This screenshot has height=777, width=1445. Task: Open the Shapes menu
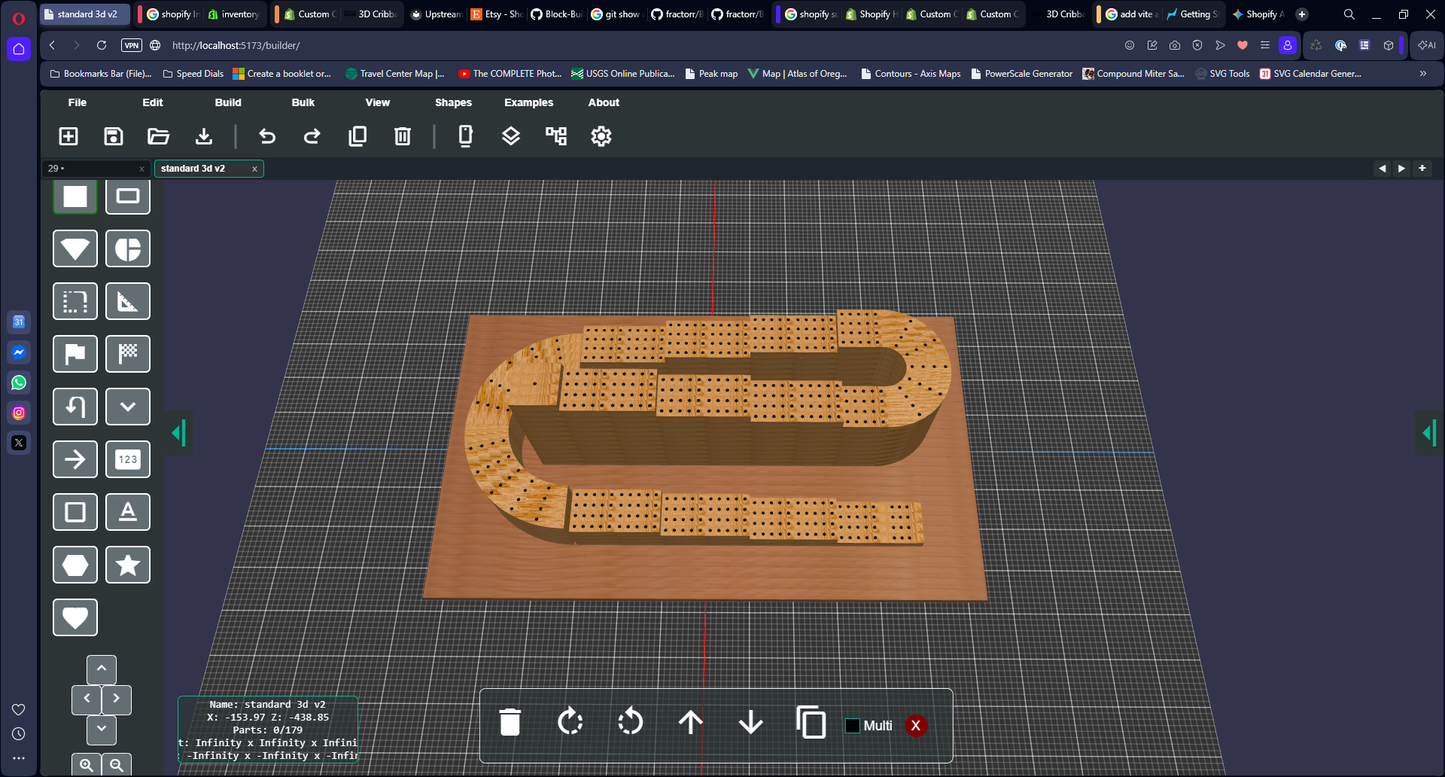click(x=453, y=102)
